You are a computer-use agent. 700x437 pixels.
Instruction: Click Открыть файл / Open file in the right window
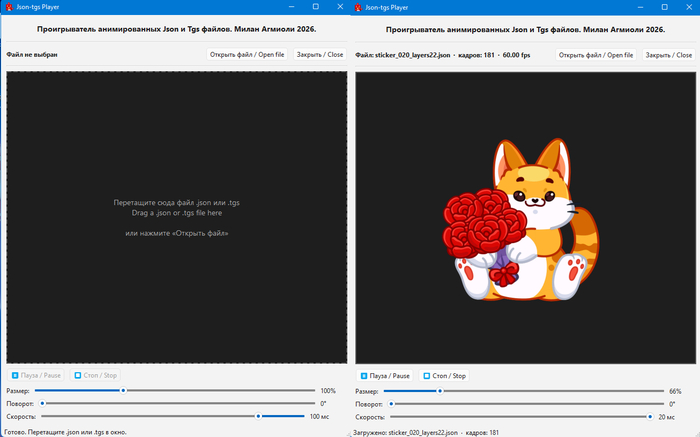[x=596, y=55]
